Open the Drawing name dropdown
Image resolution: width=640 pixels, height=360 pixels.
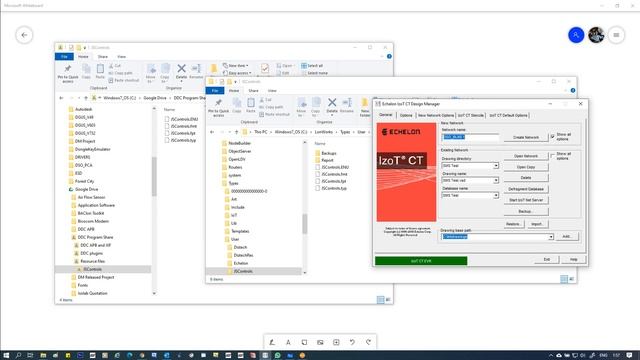(496, 180)
